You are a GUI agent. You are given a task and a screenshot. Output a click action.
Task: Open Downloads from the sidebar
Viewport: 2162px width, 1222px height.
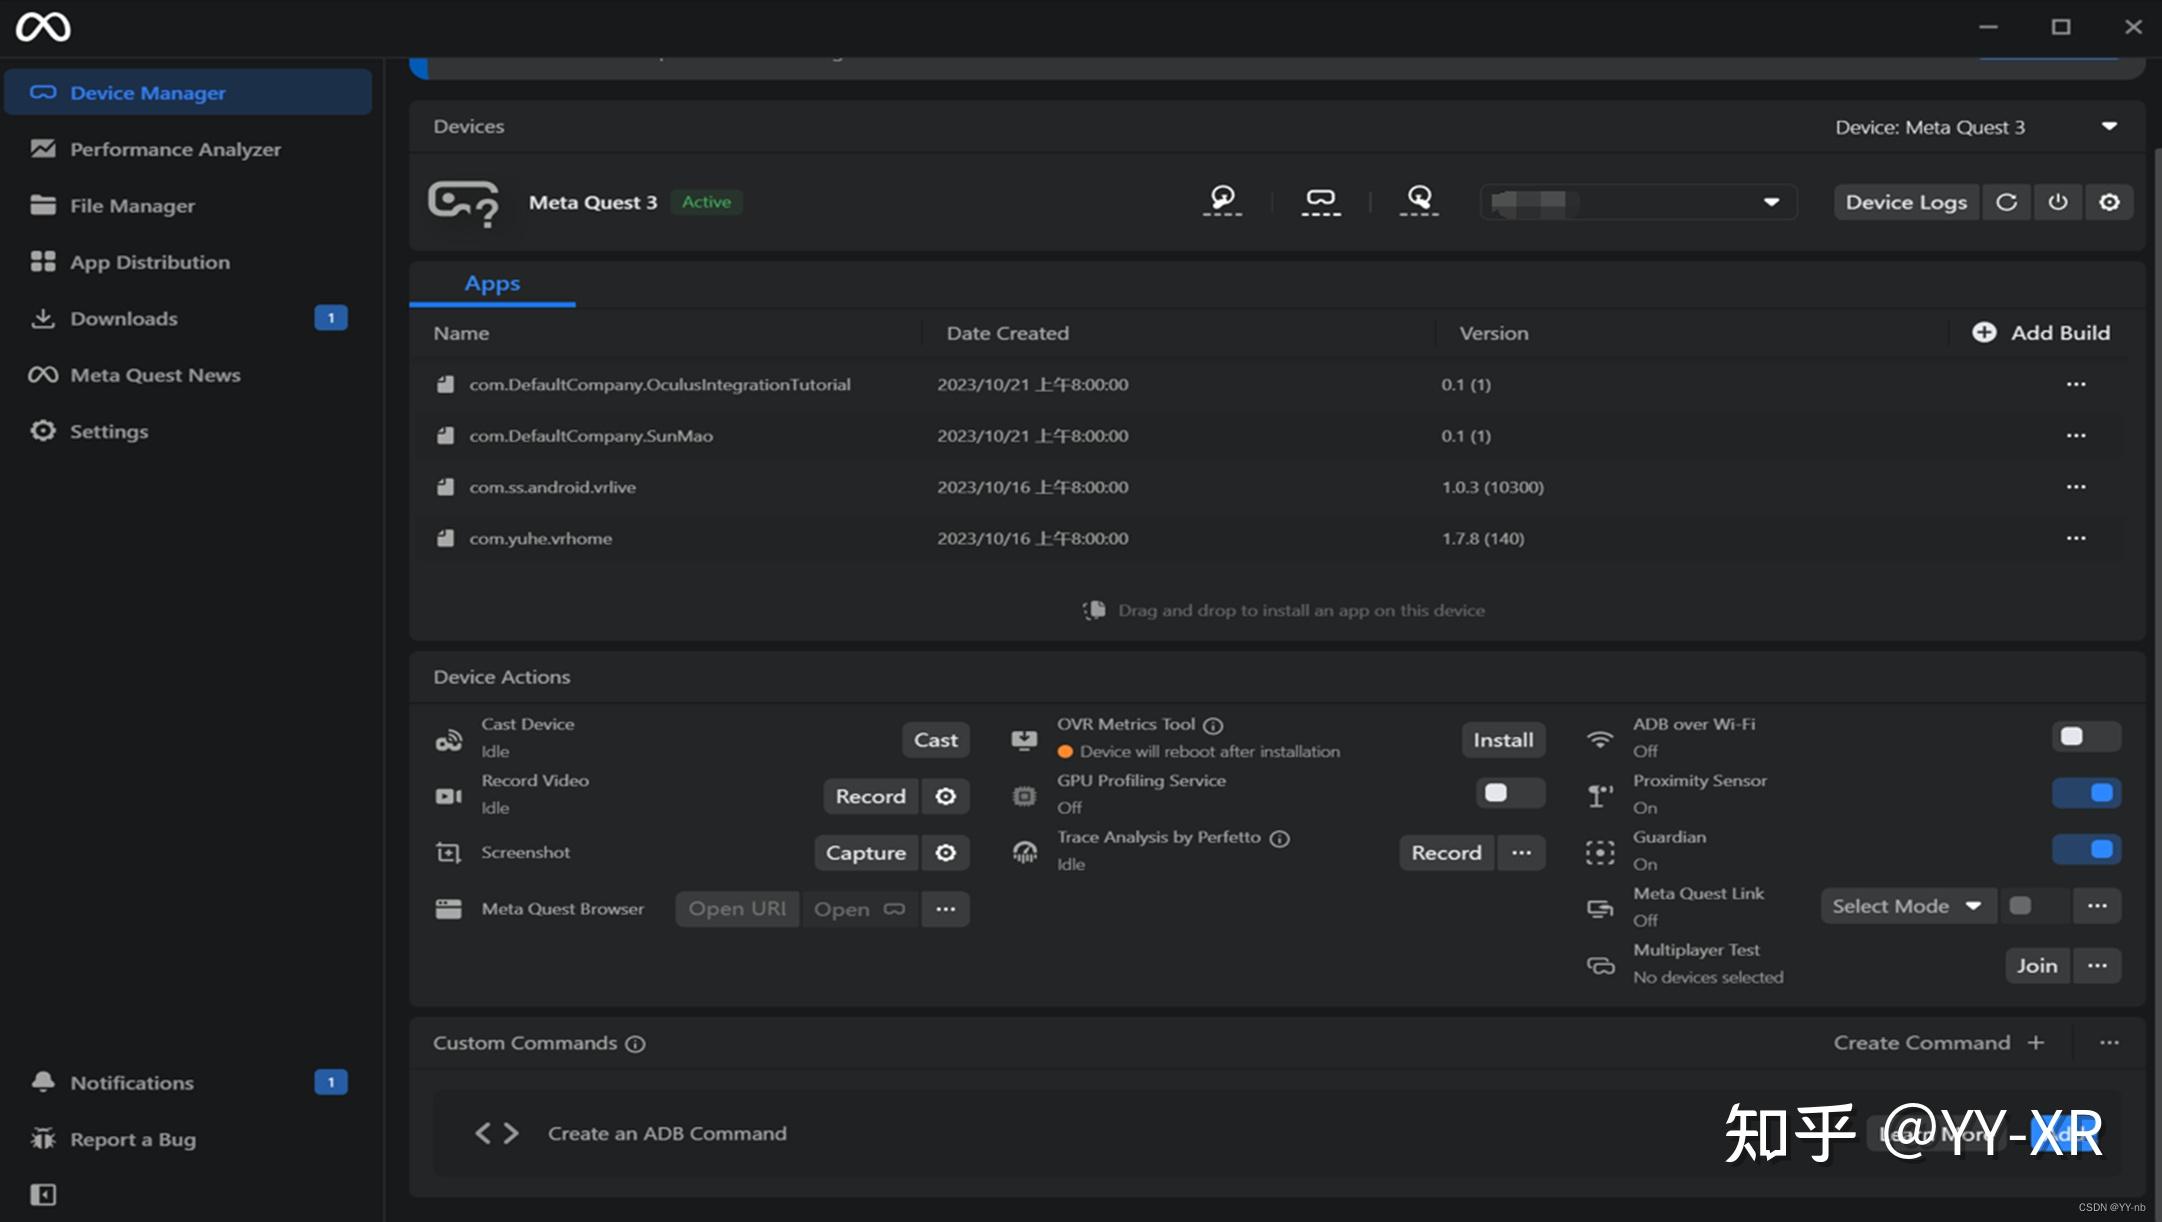click(122, 318)
